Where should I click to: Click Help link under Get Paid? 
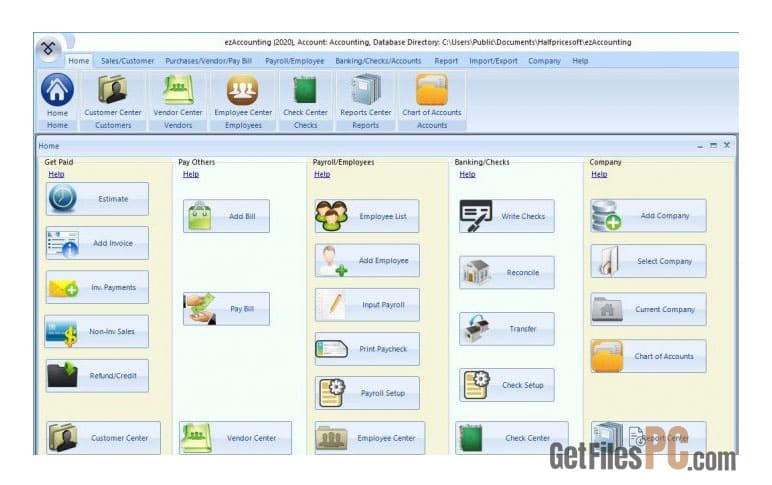(x=56, y=174)
